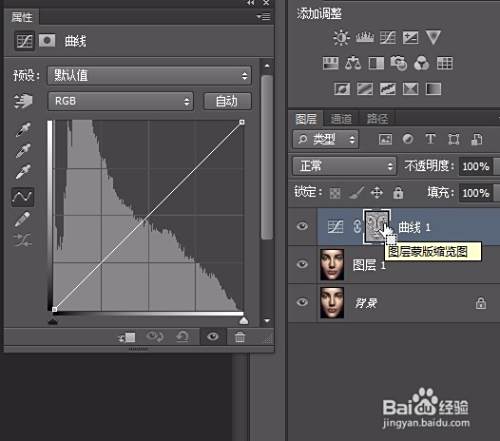Image resolution: width=500 pixels, height=441 pixels.
Task: Select the black point eyedropper
Action: click(23, 130)
